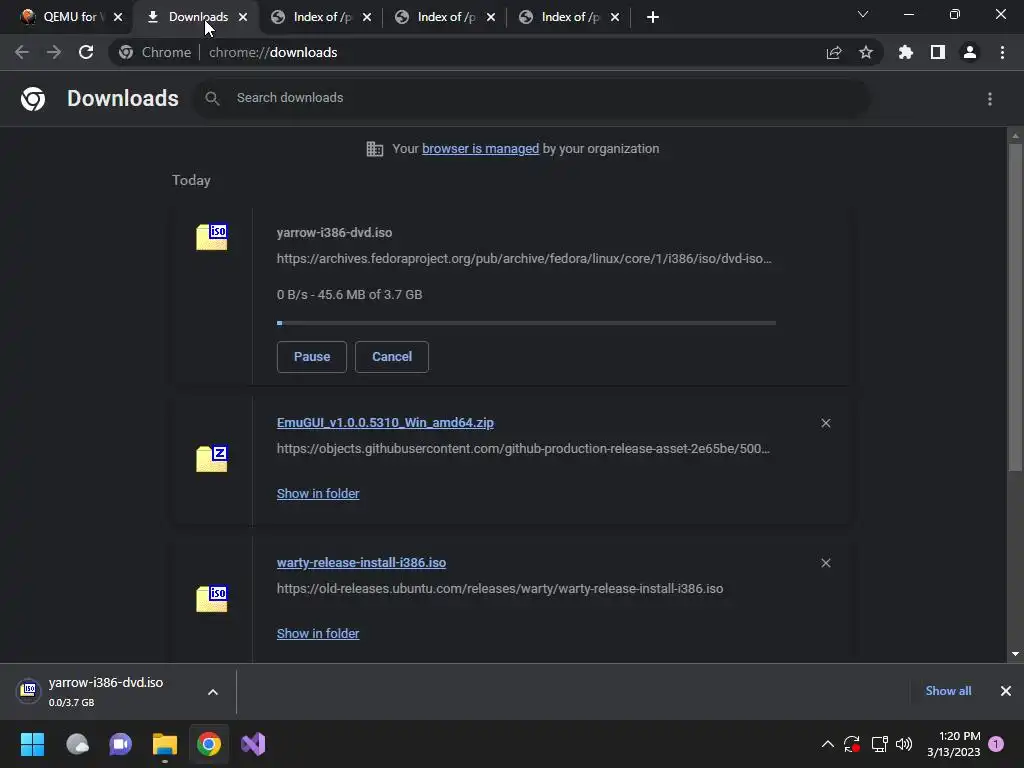Click yarrow-i386-dvd.iso file icon
This screenshot has height=768, width=1024.
point(212,236)
